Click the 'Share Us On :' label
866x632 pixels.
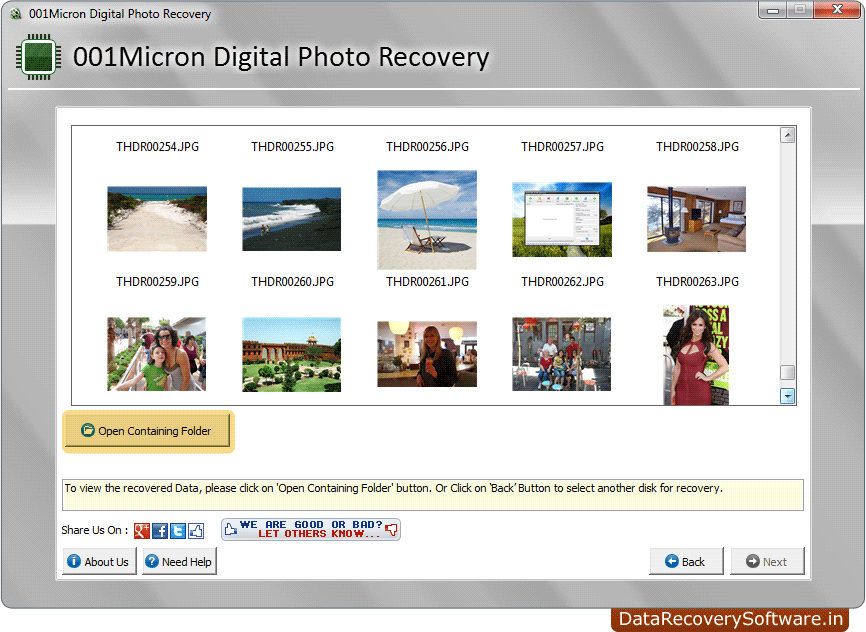click(x=94, y=530)
